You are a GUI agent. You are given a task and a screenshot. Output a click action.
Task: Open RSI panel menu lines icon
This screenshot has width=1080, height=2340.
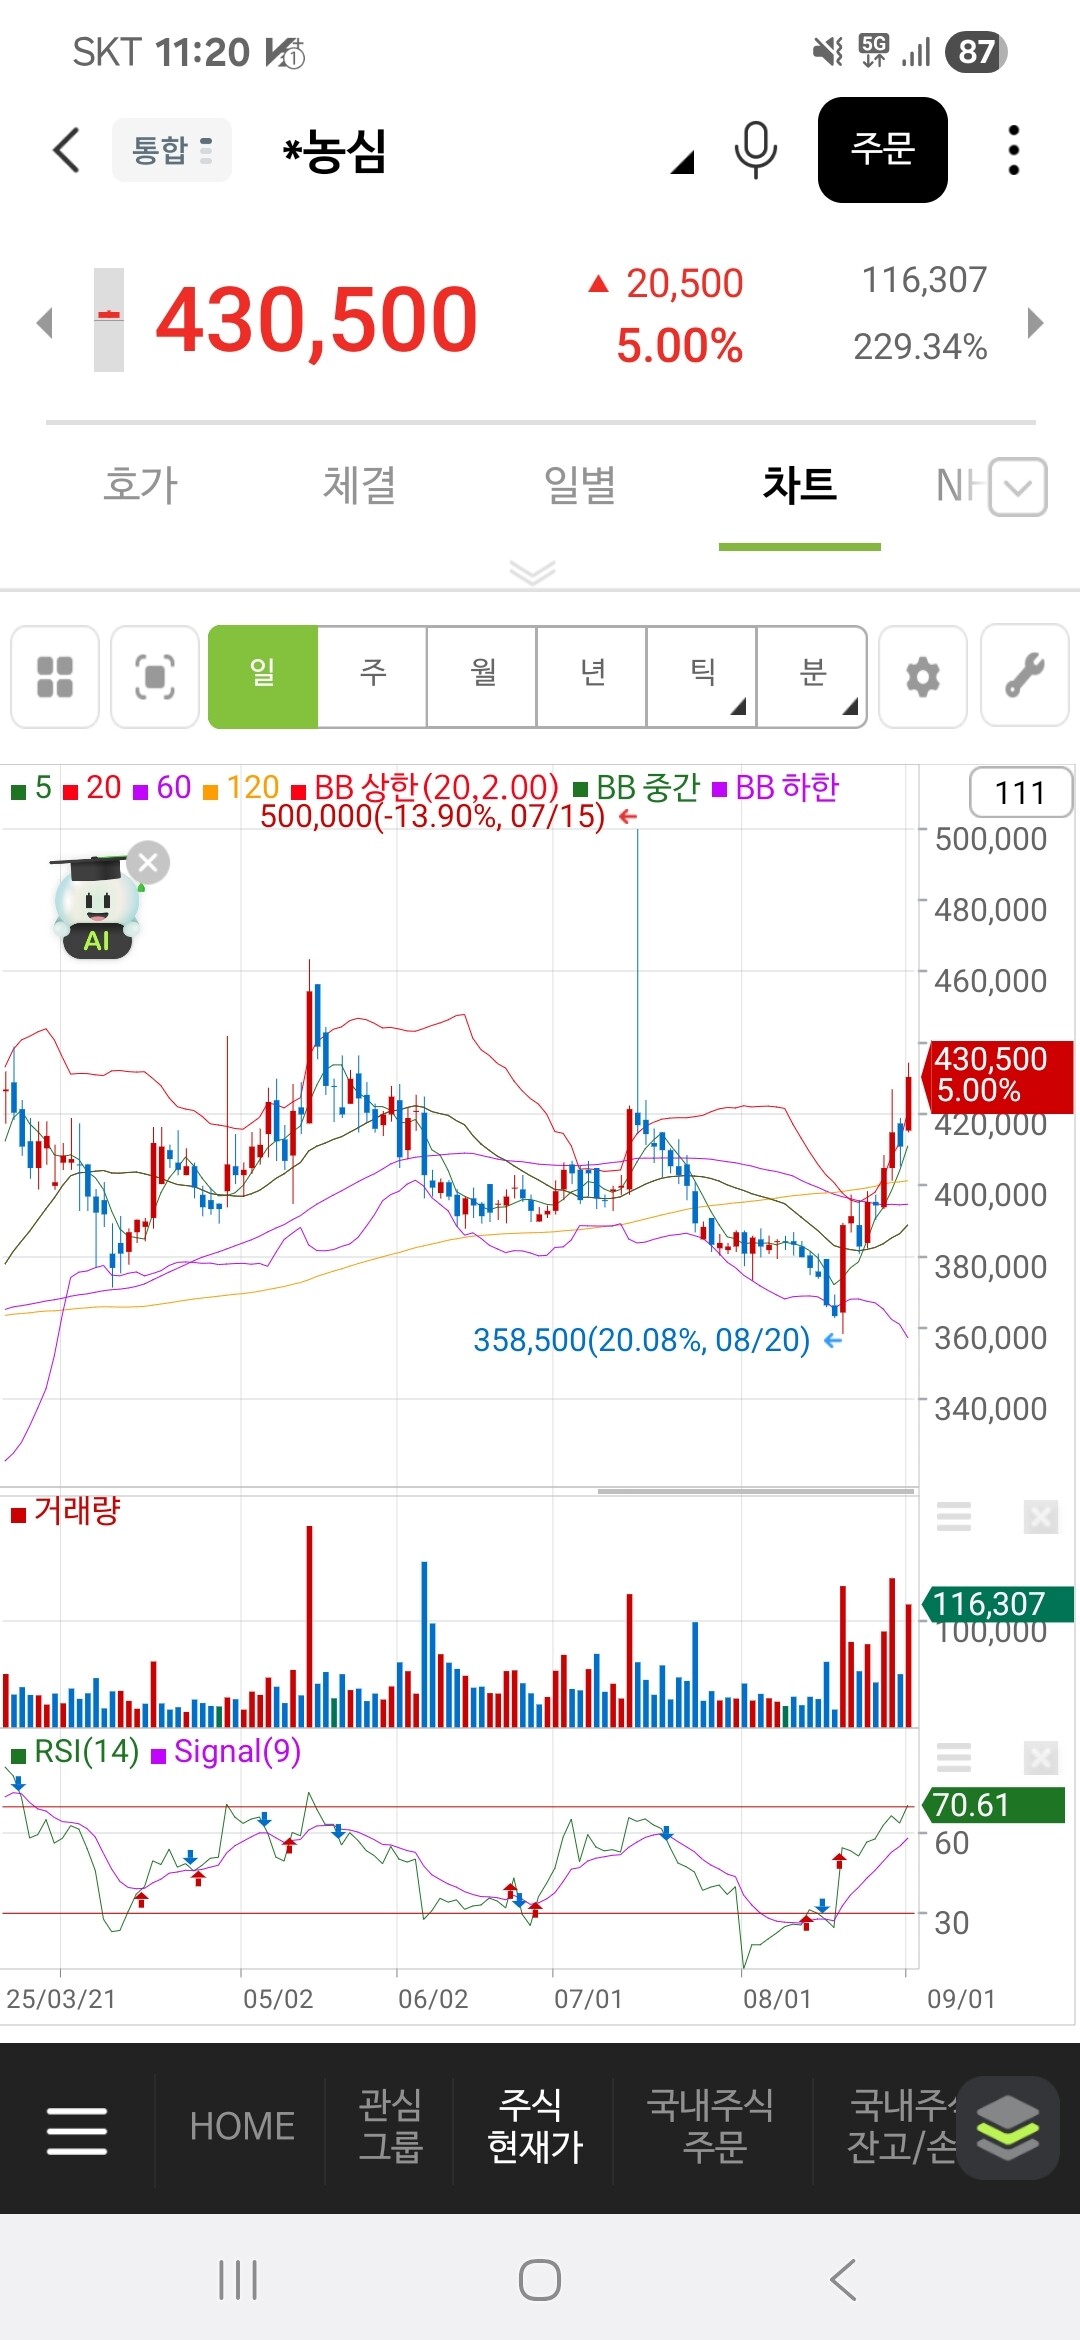(x=954, y=1757)
